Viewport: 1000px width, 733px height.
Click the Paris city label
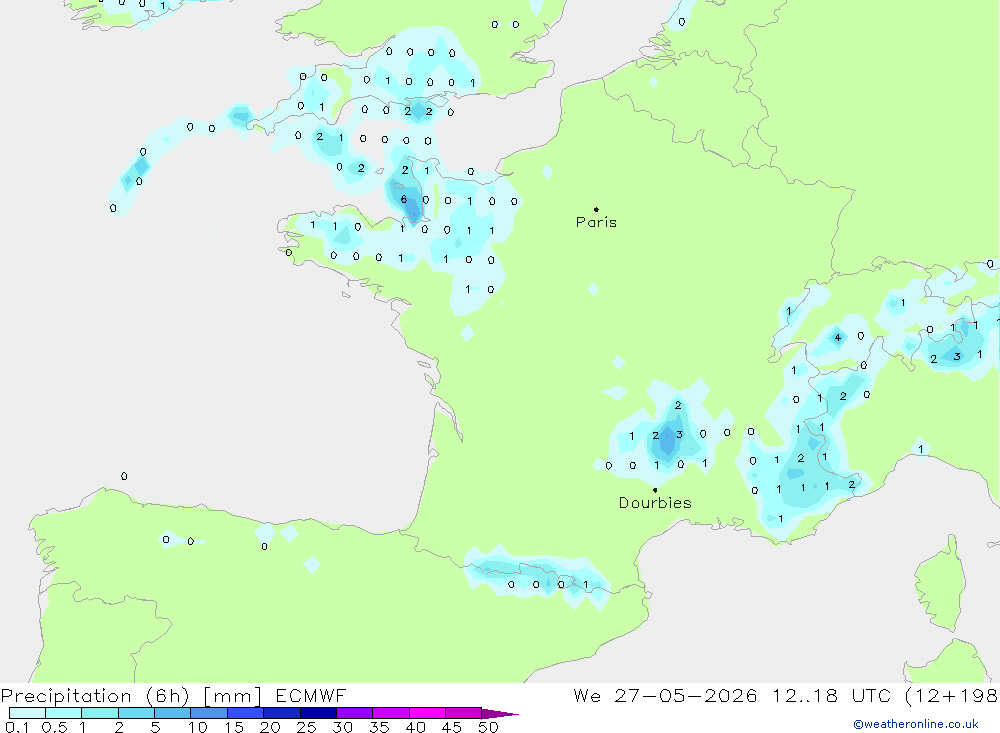tap(596, 222)
